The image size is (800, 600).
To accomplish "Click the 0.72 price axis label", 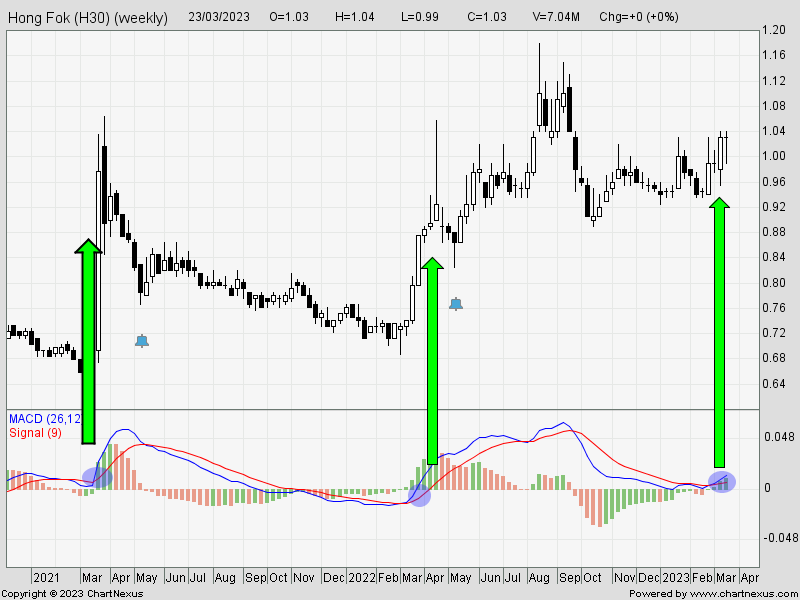I will 773,333.
